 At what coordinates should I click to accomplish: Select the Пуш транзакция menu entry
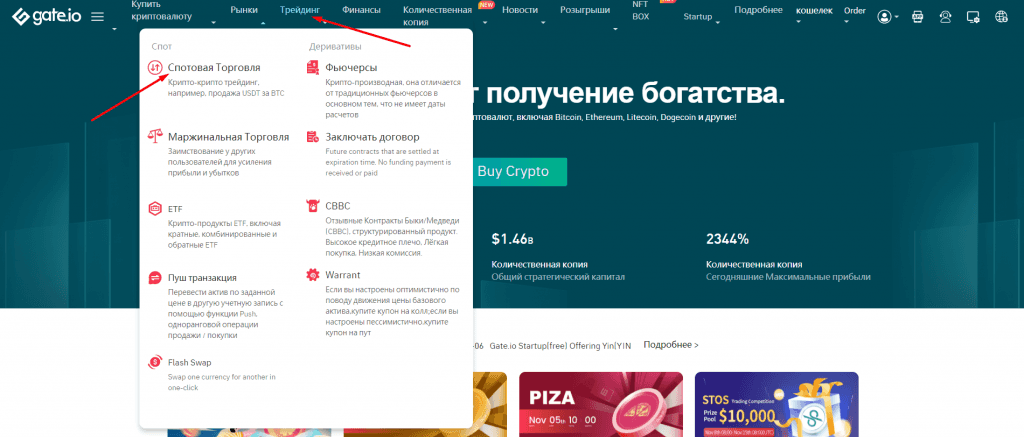202,278
